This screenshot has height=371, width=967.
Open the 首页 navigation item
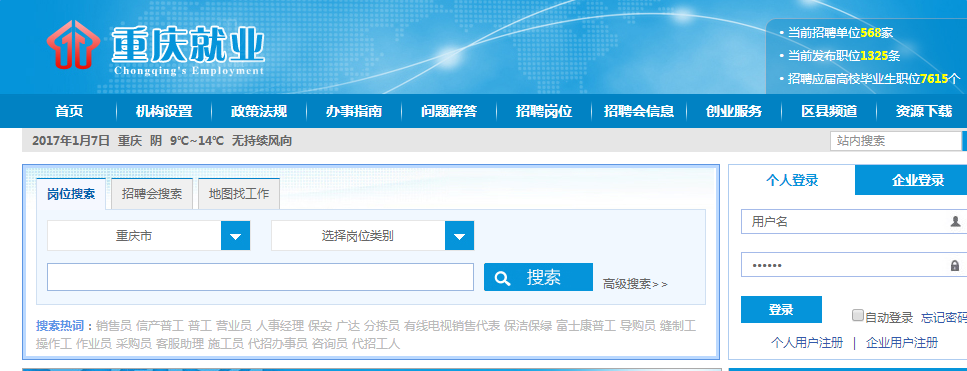tap(69, 112)
